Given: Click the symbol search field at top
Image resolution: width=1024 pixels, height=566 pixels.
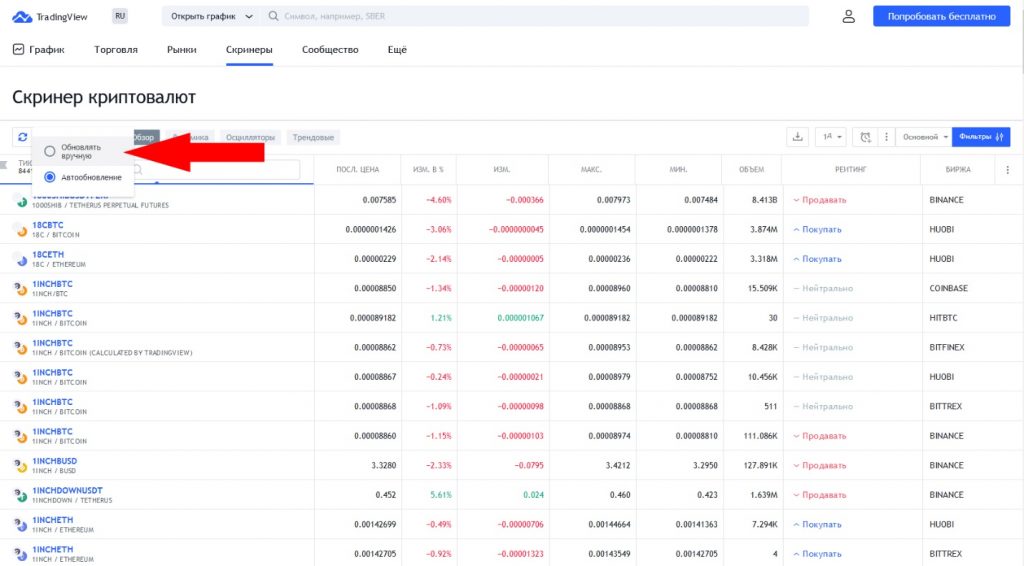Looking at the screenshot, I should (x=536, y=16).
